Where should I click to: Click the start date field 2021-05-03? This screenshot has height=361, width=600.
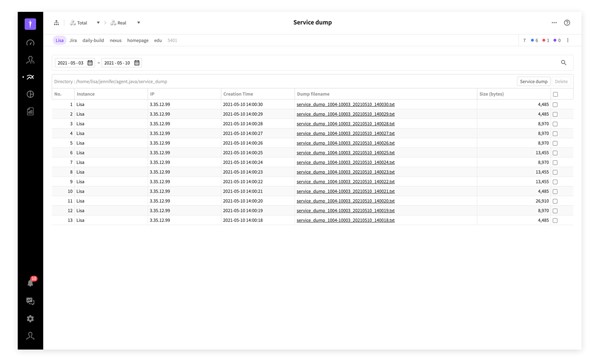tap(75, 62)
